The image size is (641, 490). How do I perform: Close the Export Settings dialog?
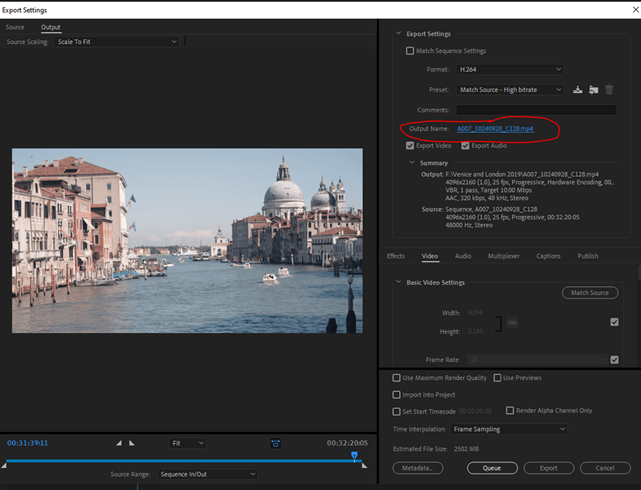[636, 9]
